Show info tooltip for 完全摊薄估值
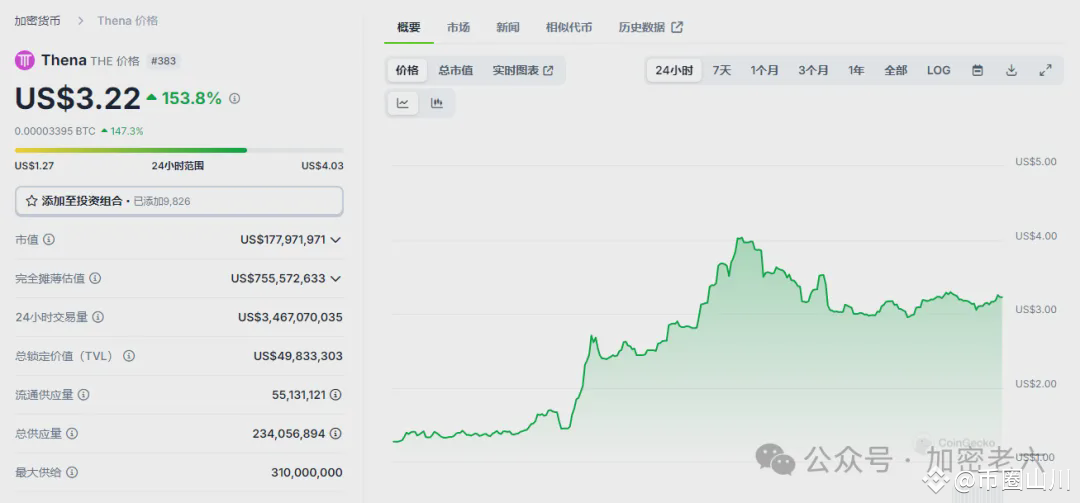This screenshot has height=503, width=1080. [95, 278]
